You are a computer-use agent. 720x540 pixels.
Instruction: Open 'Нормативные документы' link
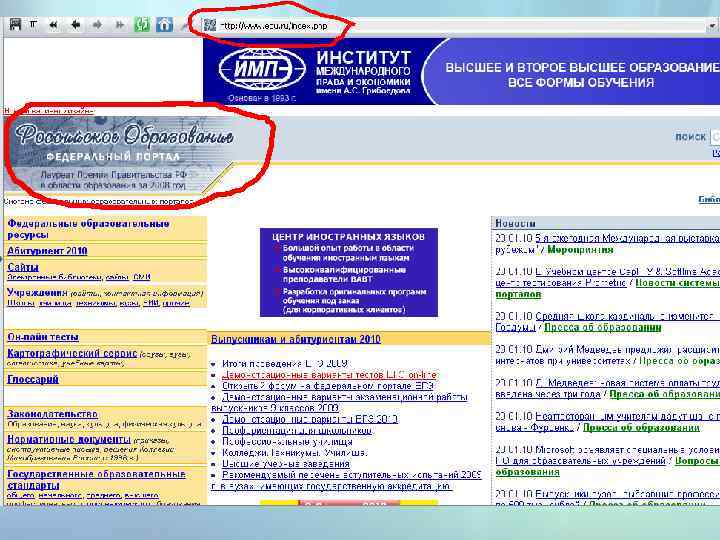point(69,439)
